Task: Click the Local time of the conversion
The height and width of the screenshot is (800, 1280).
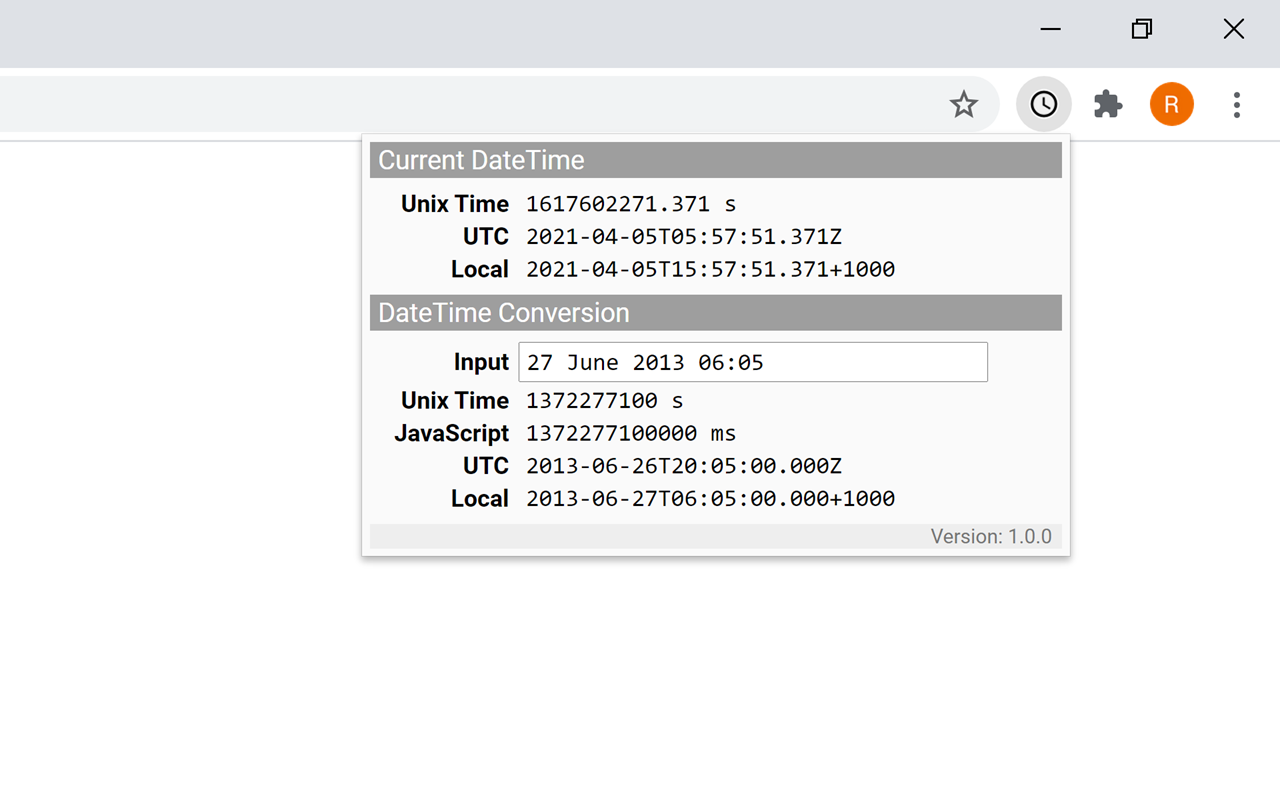Action: click(x=710, y=498)
